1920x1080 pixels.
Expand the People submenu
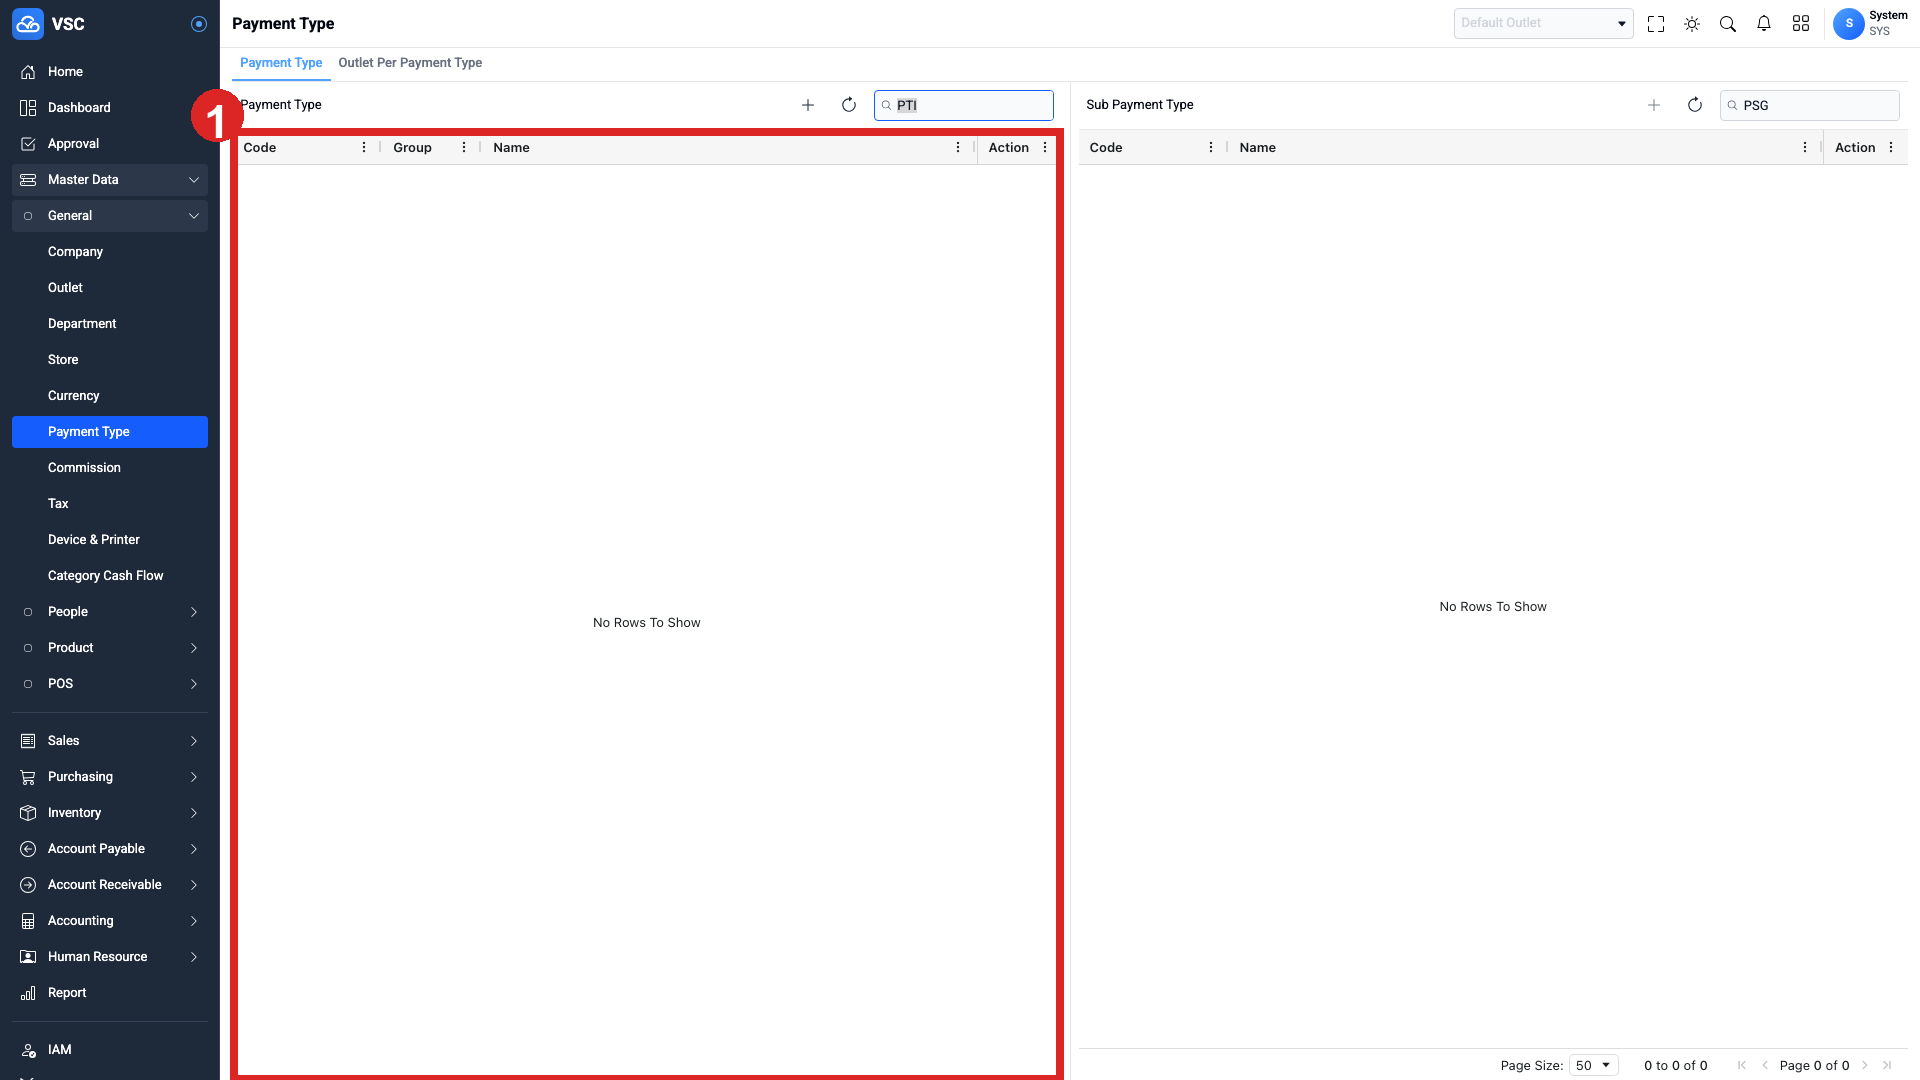(110, 612)
